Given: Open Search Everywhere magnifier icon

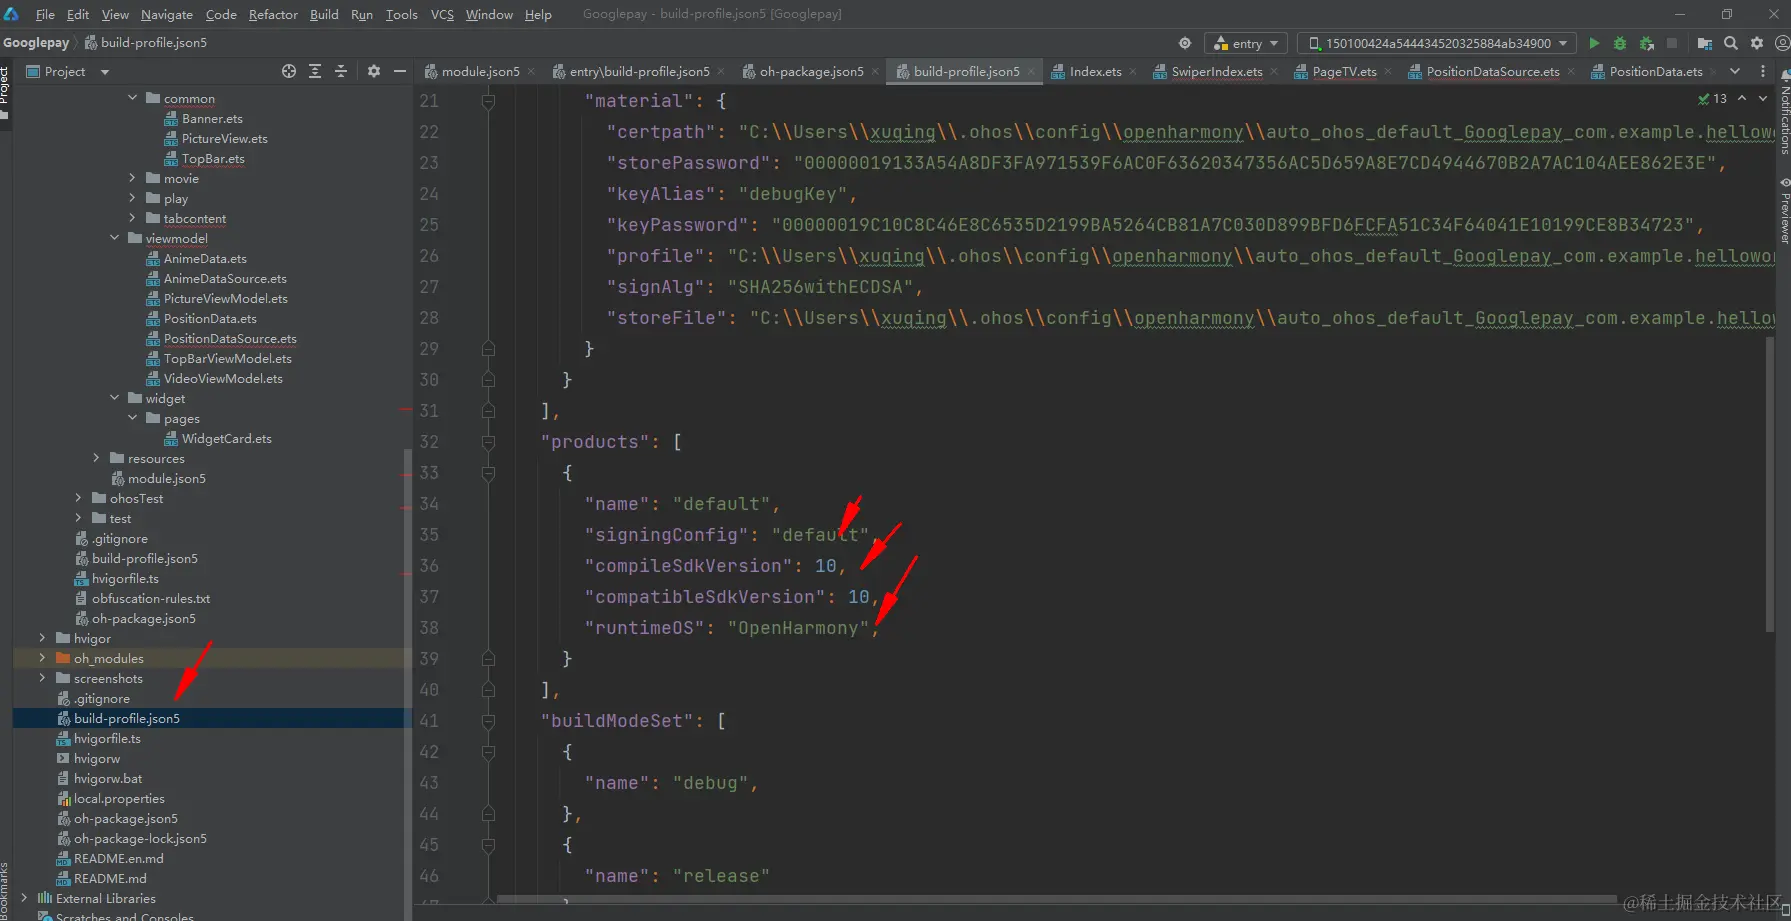Looking at the screenshot, I should (1731, 43).
